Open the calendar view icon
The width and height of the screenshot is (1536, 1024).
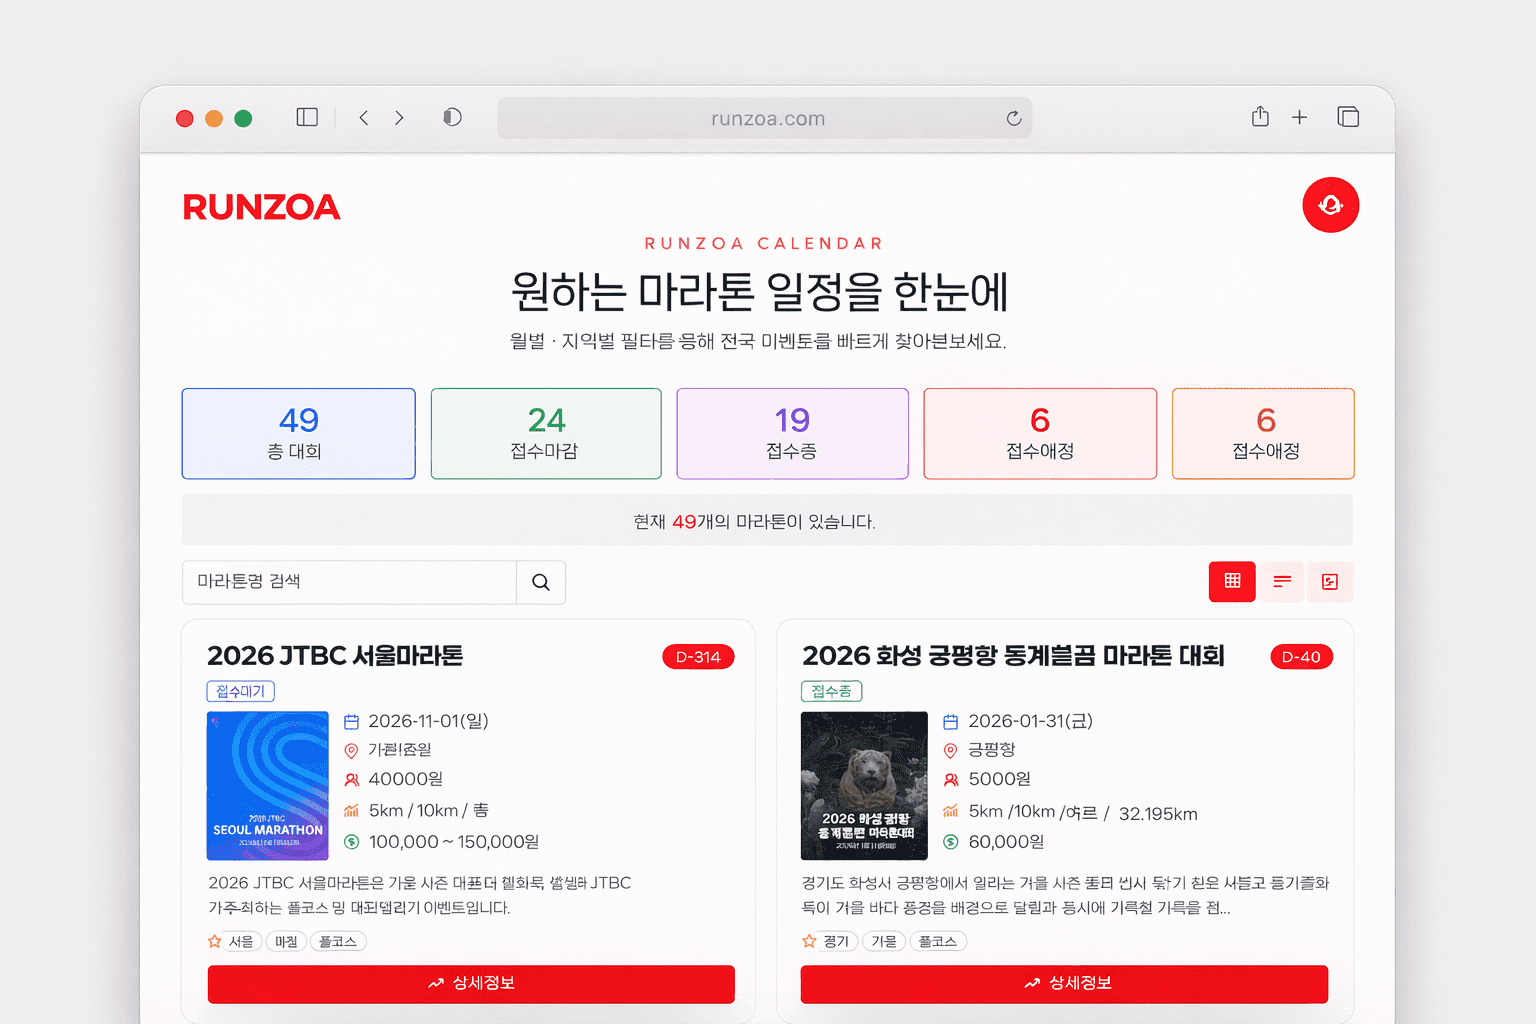[x=1330, y=582]
